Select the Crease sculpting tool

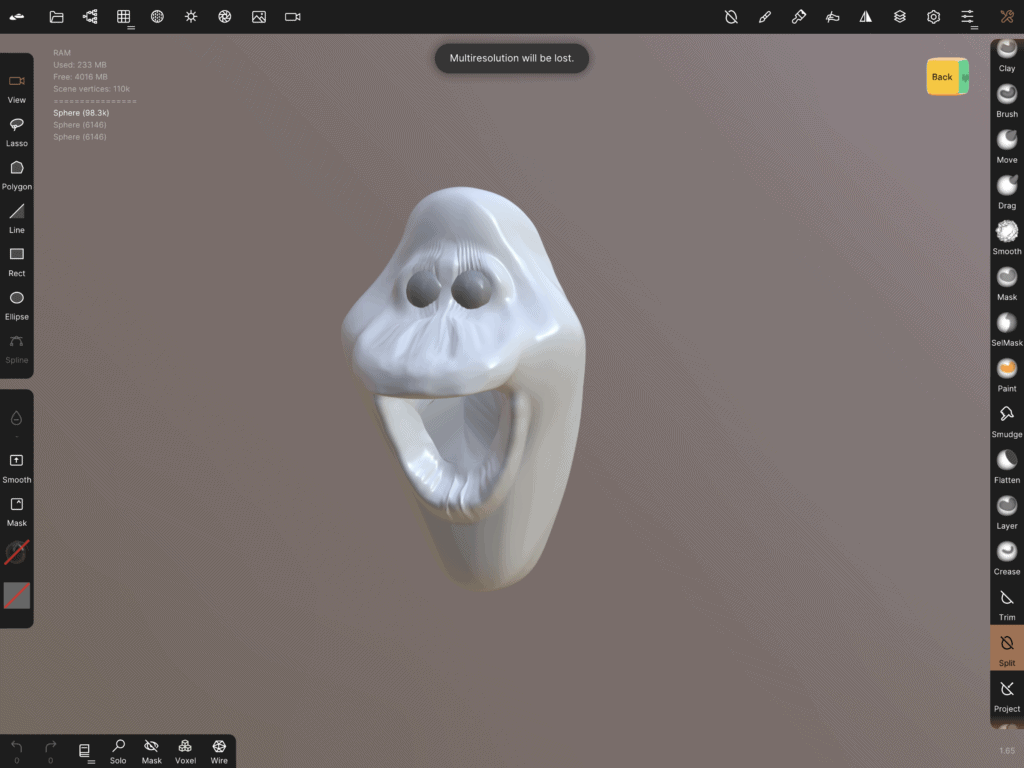coord(1007,558)
